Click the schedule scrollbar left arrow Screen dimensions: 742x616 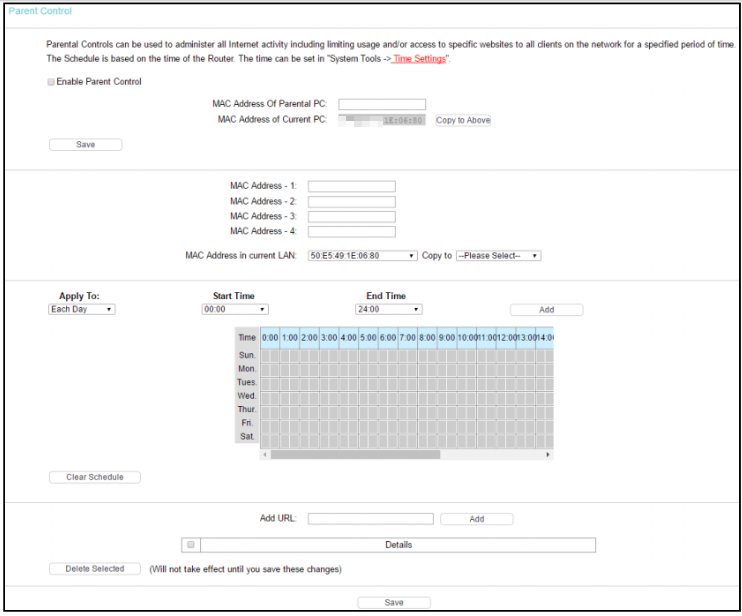tap(265, 455)
